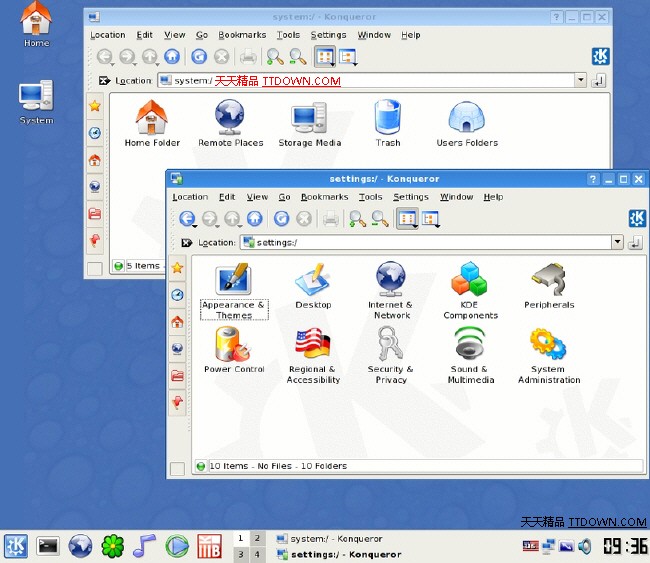Open Appearance & Themes settings icon
The image size is (650, 563).
pyautogui.click(x=234, y=291)
